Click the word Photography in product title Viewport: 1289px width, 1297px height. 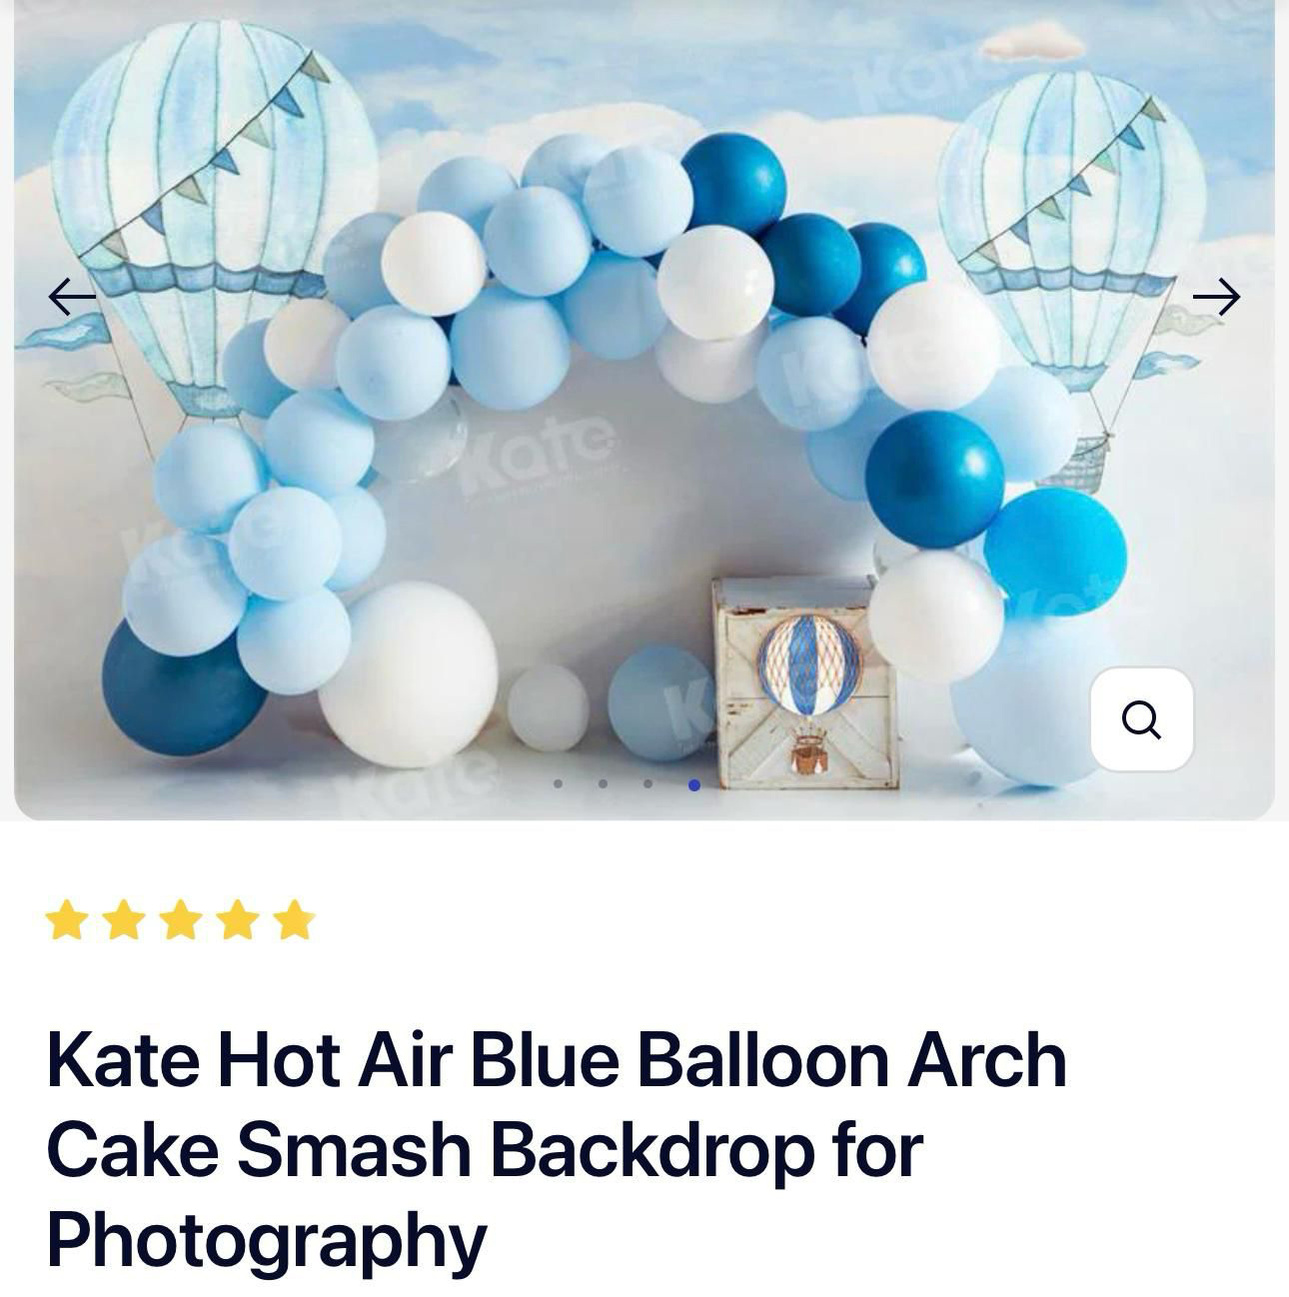tap(266, 1239)
